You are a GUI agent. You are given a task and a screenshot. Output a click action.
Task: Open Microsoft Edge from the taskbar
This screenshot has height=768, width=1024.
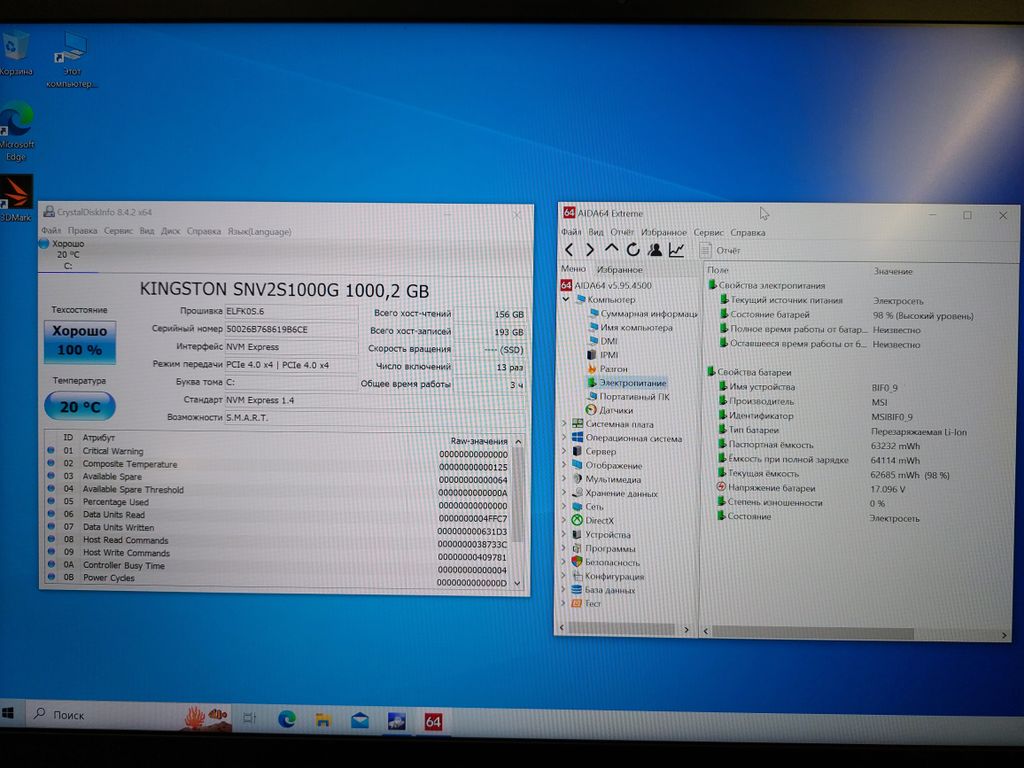[x=287, y=720]
